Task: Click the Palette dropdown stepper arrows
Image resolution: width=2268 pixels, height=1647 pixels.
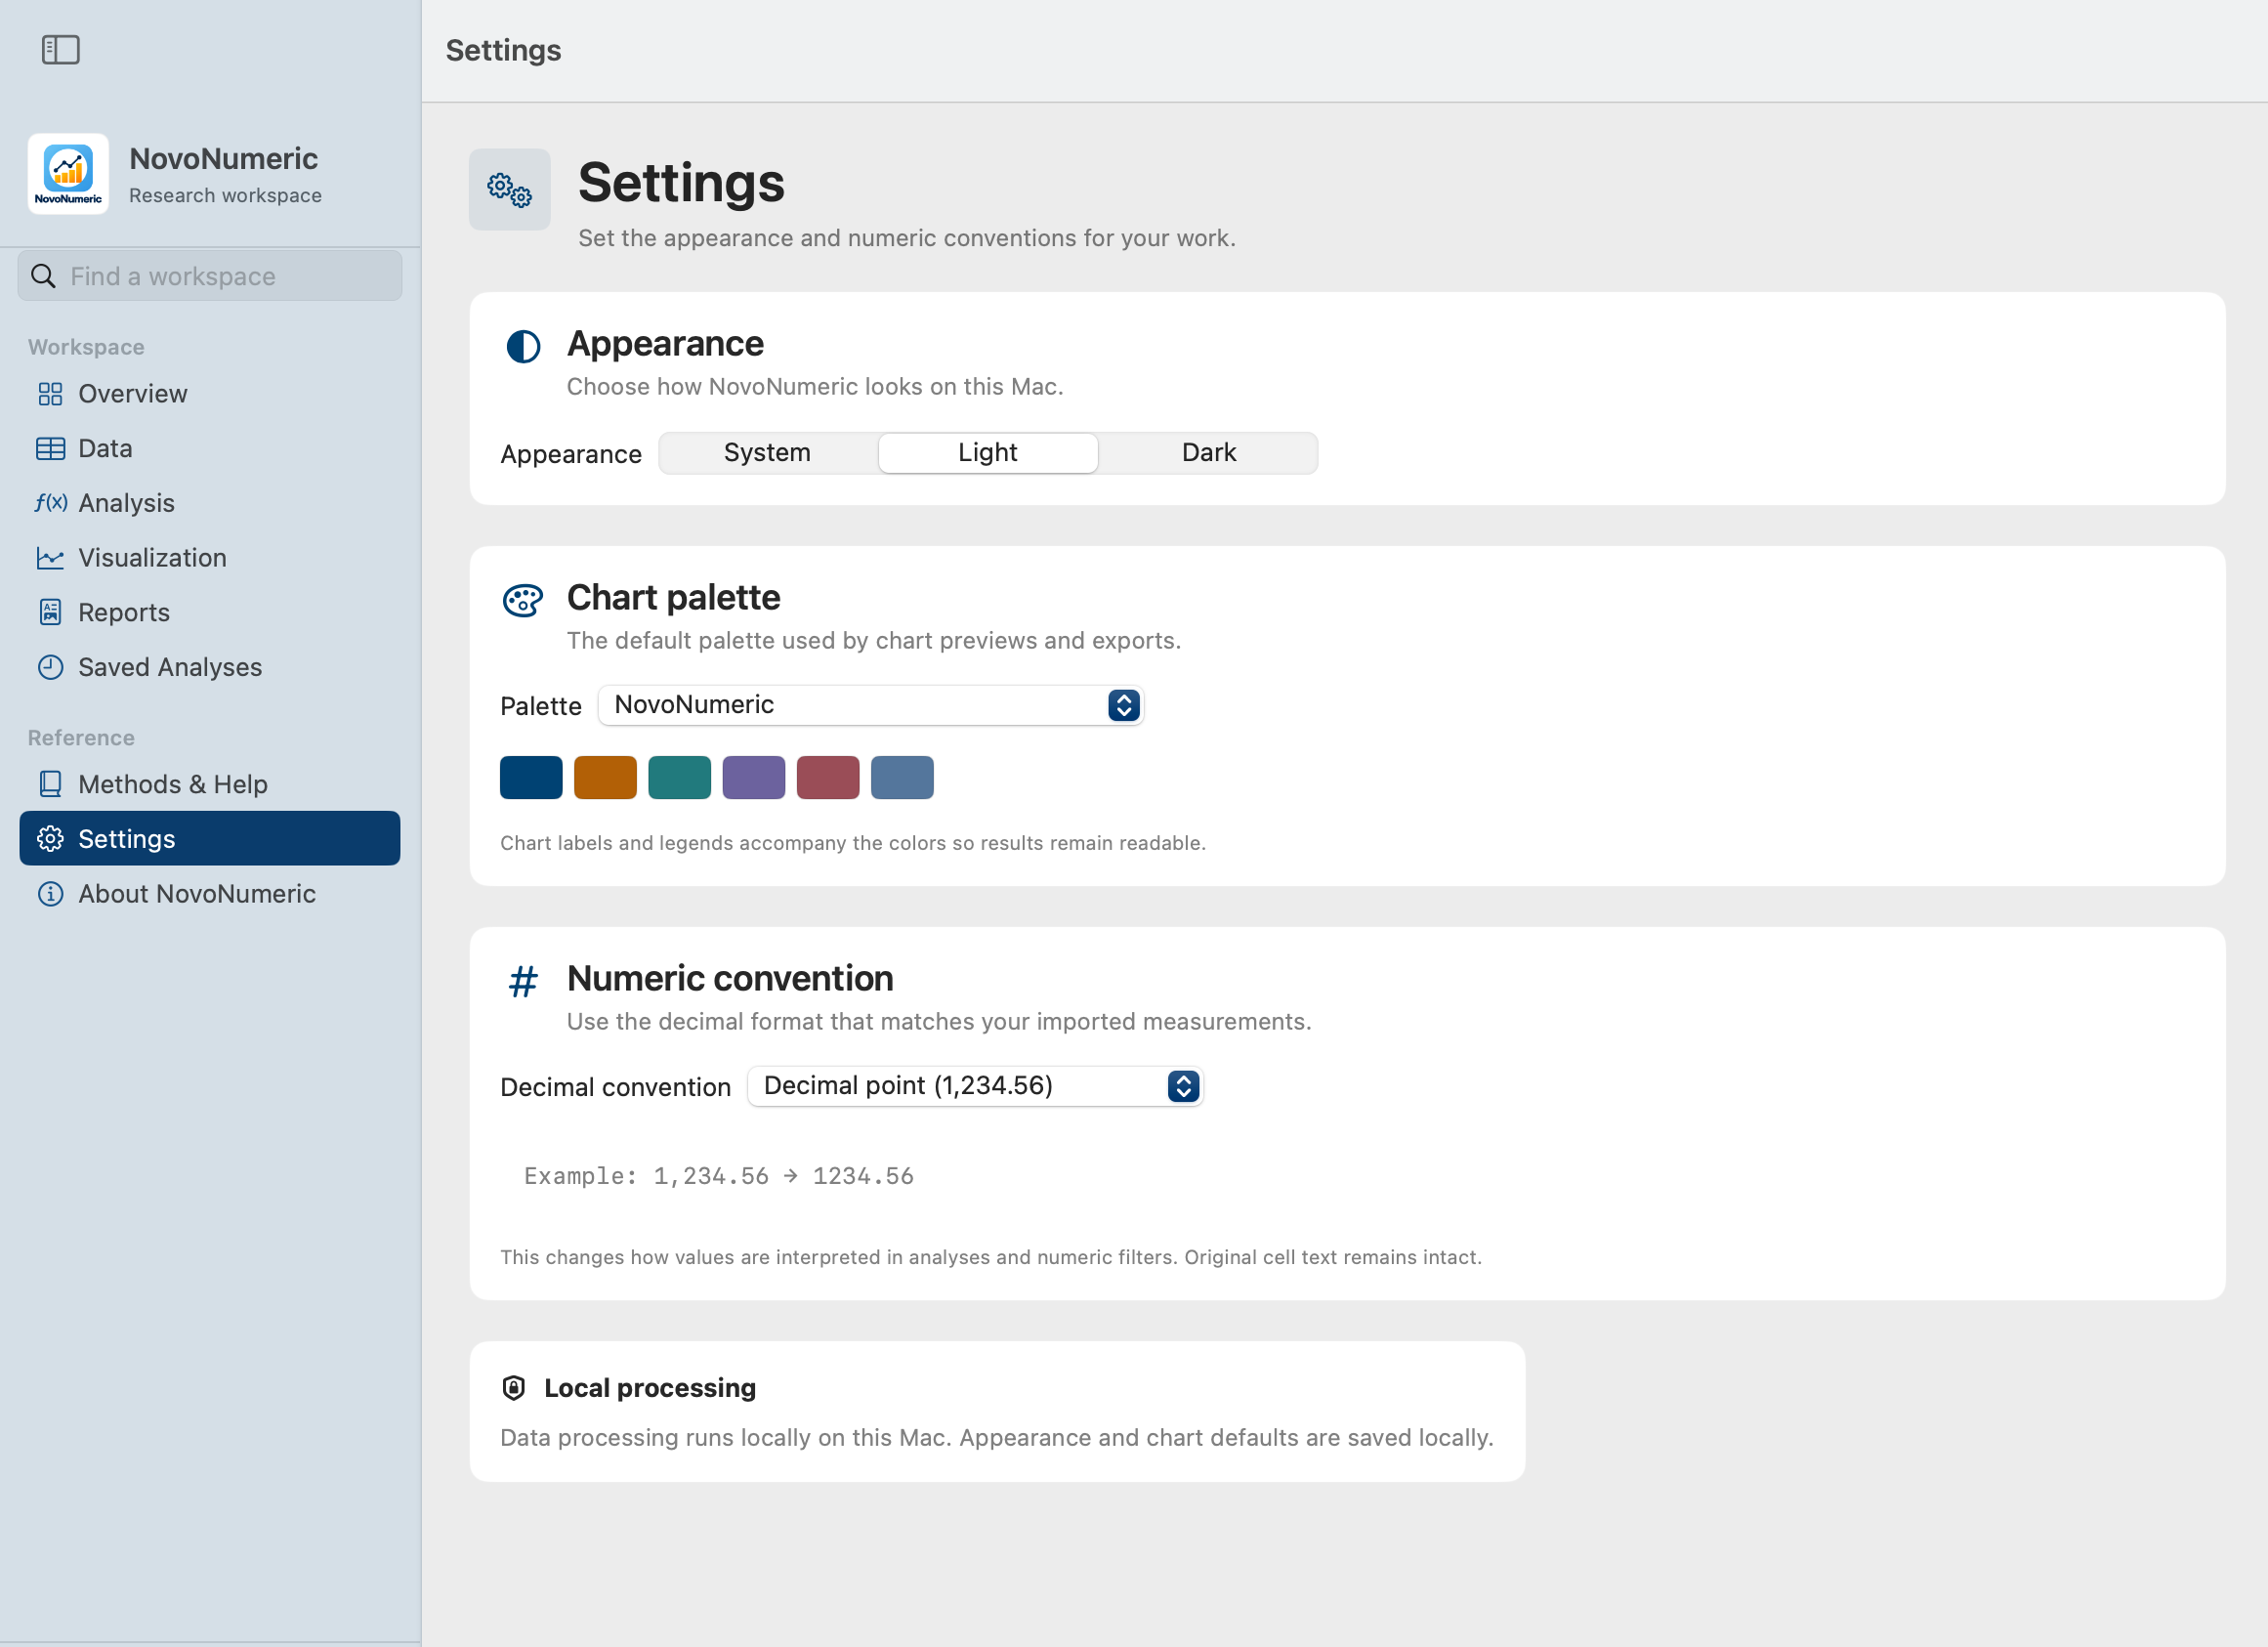Action: (1124, 705)
